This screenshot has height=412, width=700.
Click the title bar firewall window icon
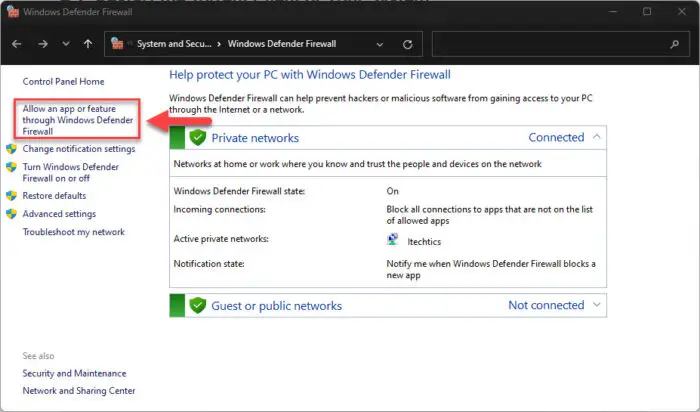[x=13, y=12]
